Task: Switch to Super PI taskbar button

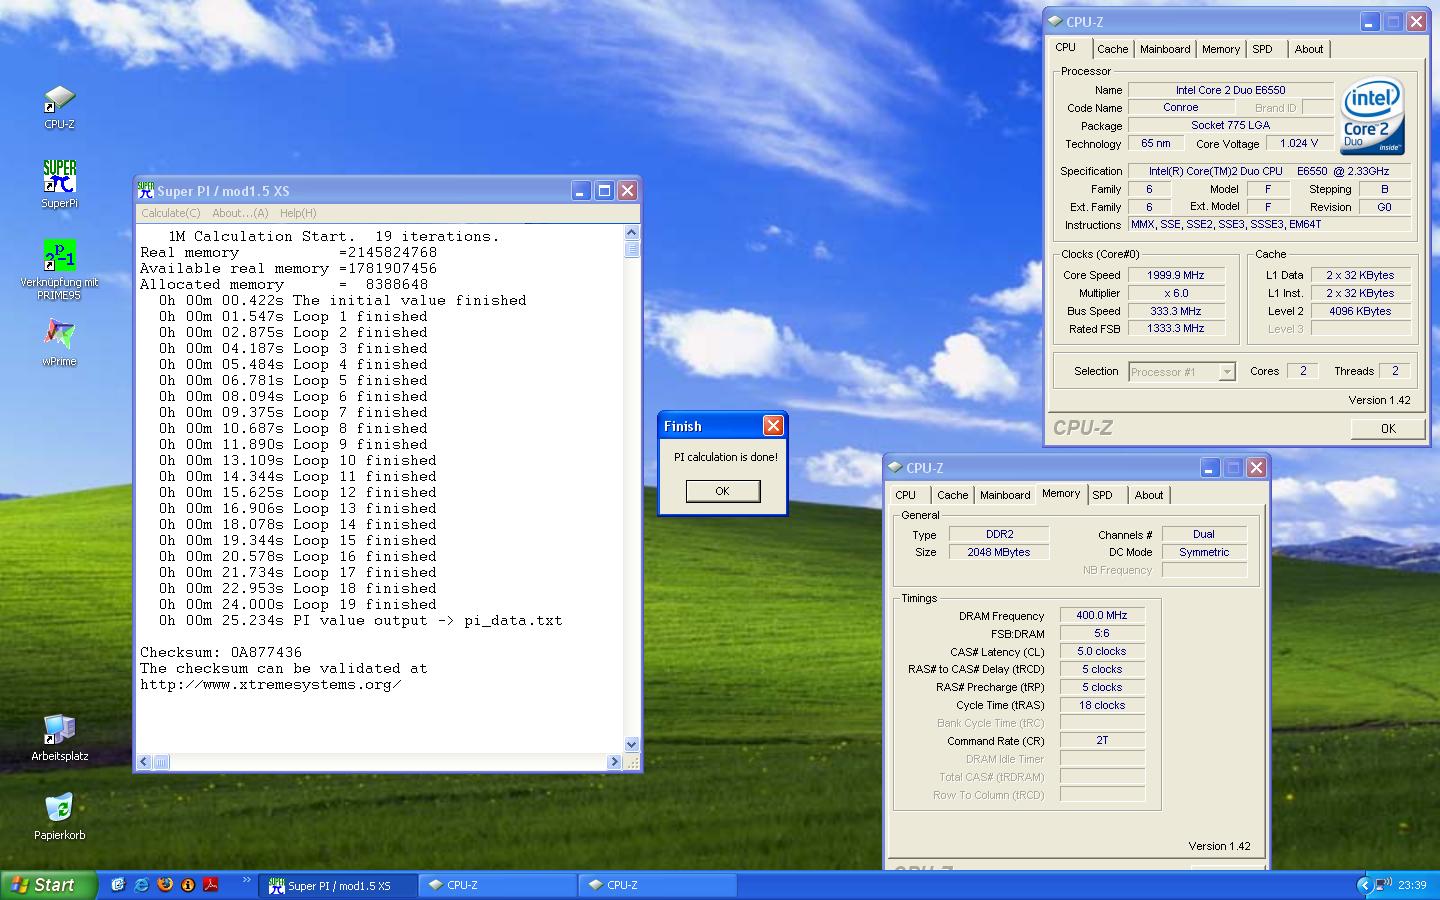Action: [x=338, y=885]
